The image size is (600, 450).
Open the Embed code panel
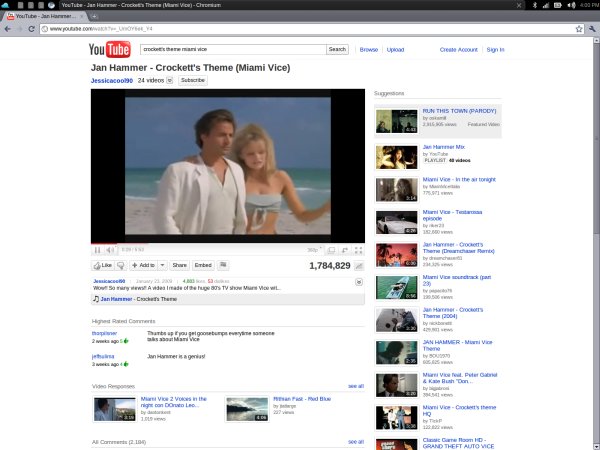(203, 265)
